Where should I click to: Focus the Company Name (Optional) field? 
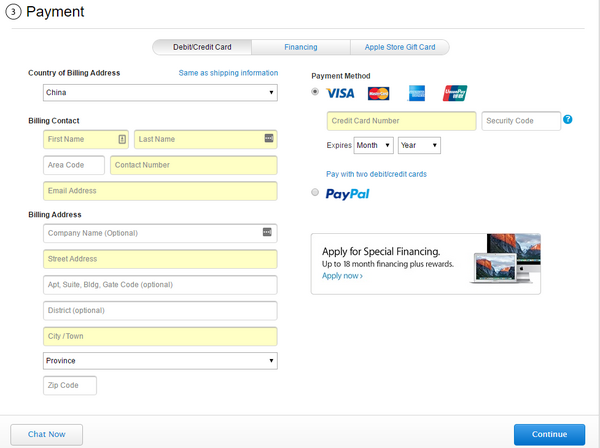click(160, 233)
